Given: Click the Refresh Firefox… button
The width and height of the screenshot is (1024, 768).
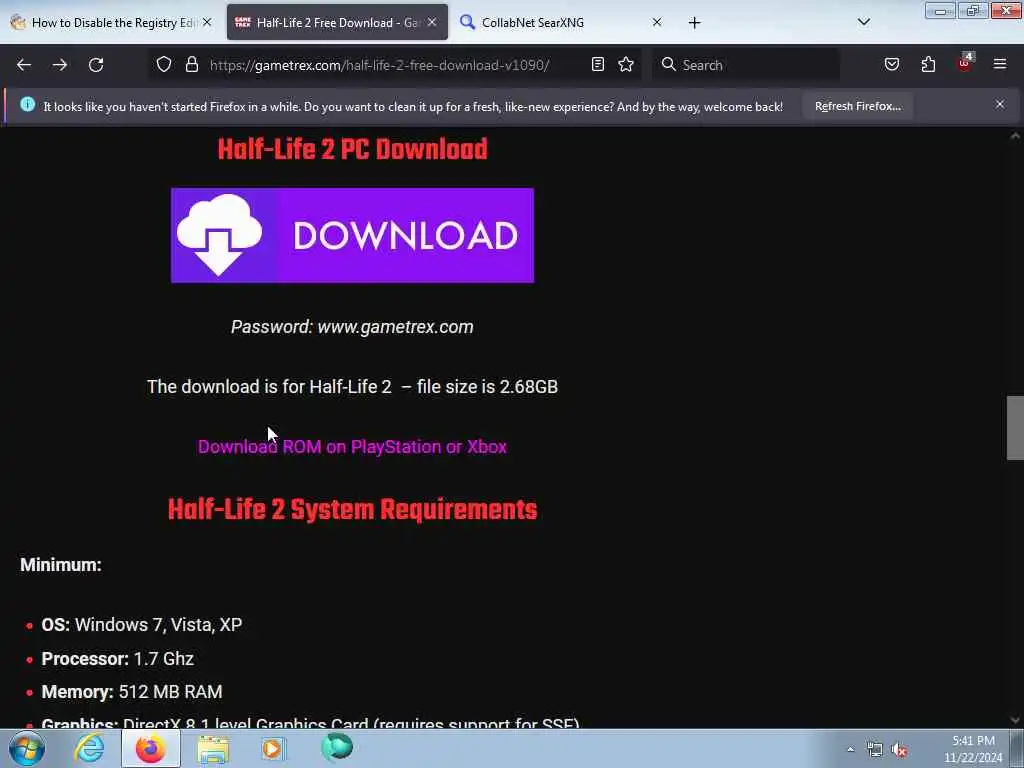Looking at the screenshot, I should [857, 106].
